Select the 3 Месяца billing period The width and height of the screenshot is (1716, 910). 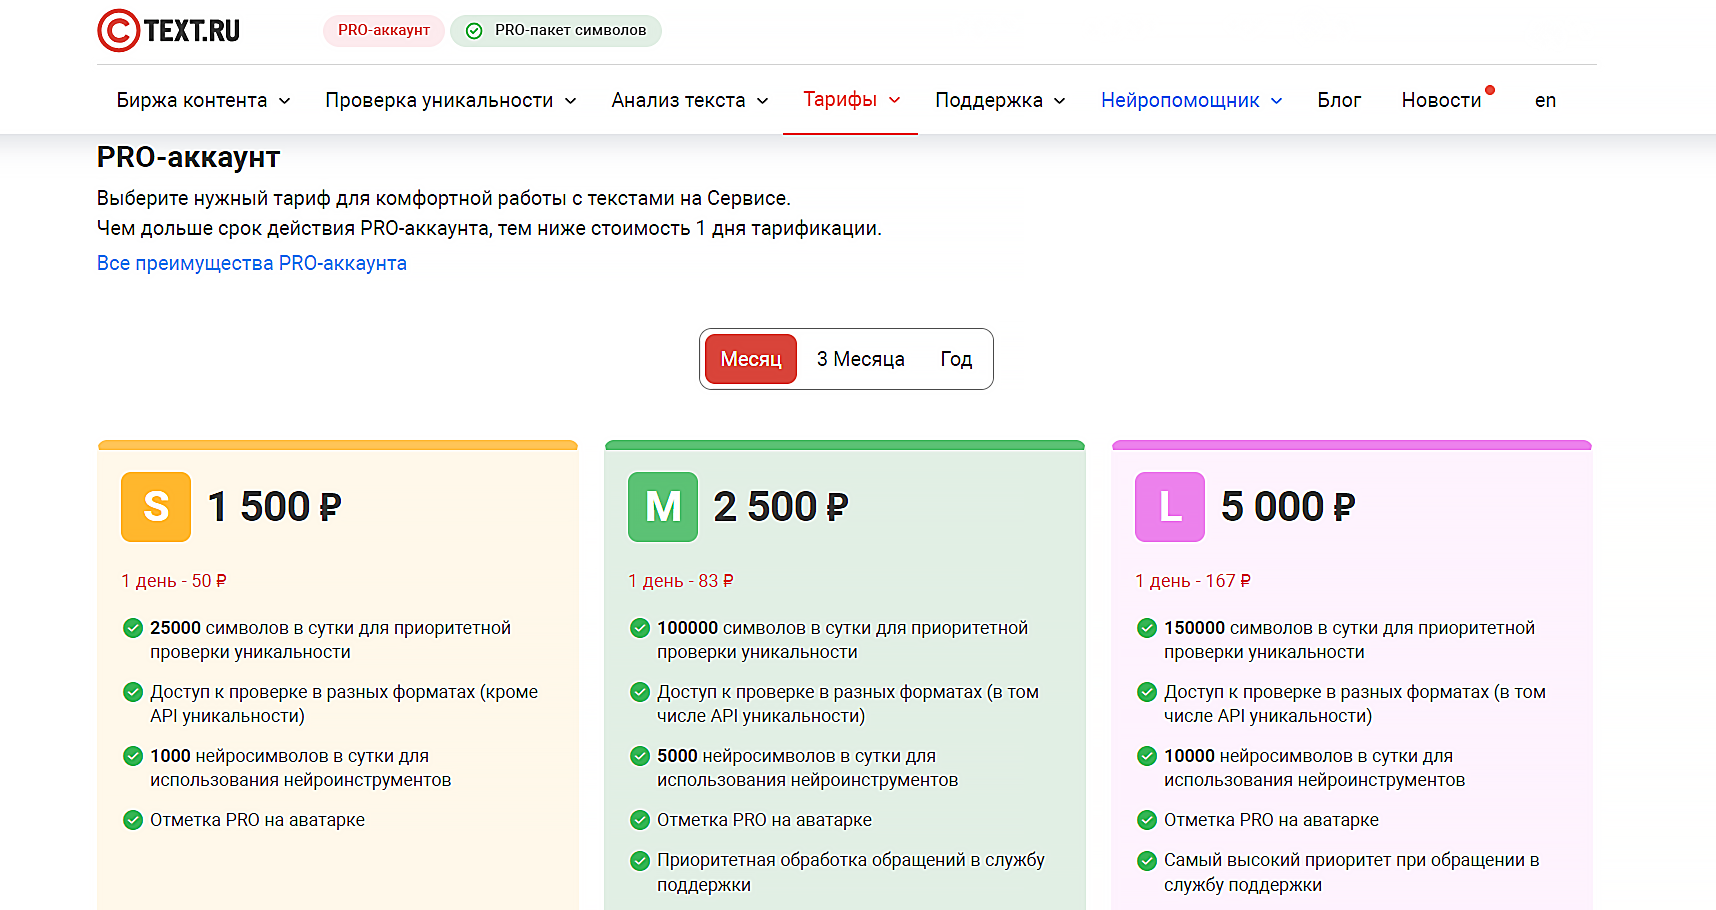860,359
